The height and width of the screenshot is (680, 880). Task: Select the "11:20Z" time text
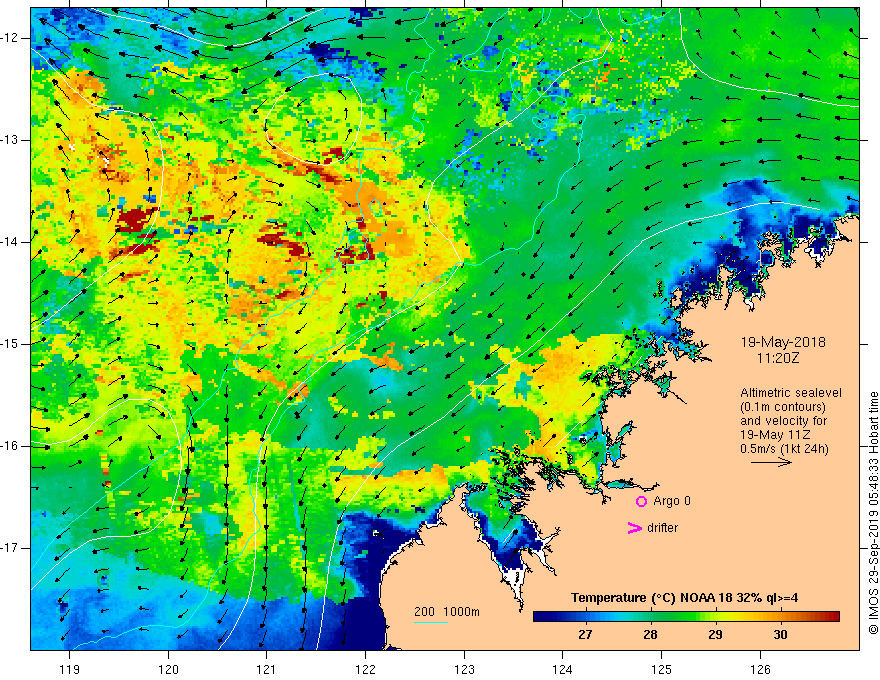coord(777,358)
